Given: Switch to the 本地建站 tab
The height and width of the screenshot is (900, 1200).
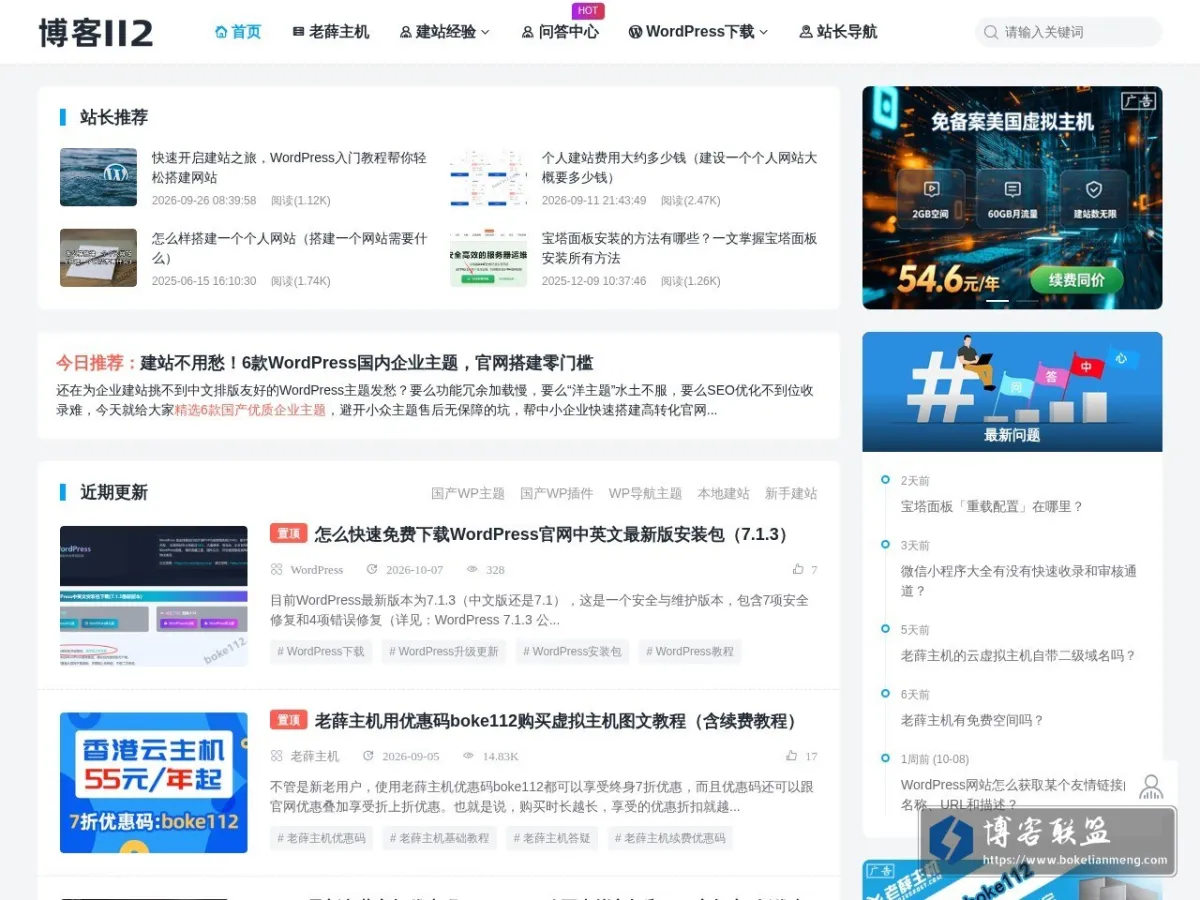Looking at the screenshot, I should [x=723, y=493].
